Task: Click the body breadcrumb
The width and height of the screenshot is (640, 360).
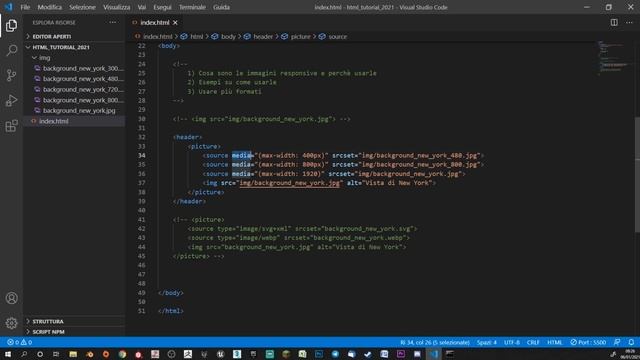Action: click(x=224, y=36)
